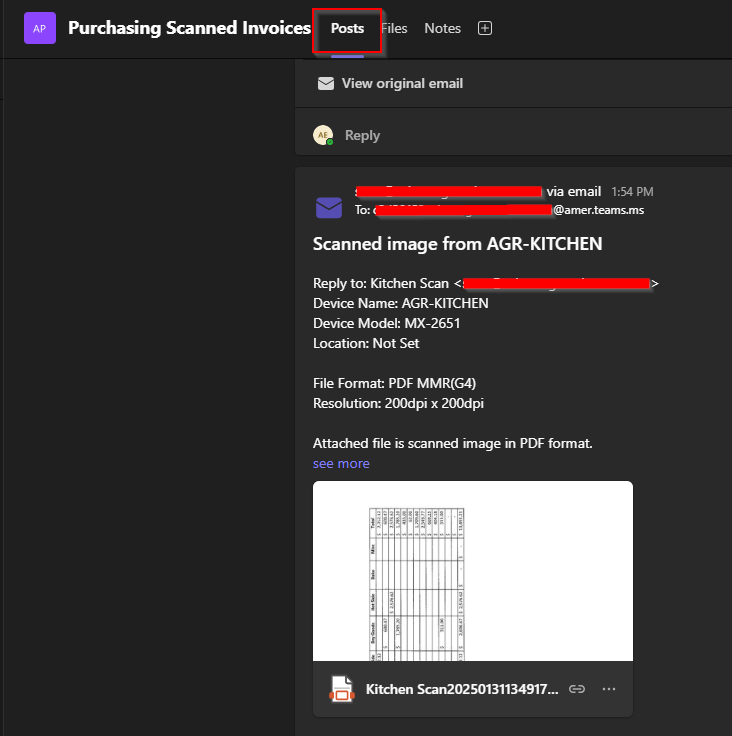Screen dimensions: 732x736
Task: Click the 1:54 PM timestamp
Action: (x=632, y=192)
